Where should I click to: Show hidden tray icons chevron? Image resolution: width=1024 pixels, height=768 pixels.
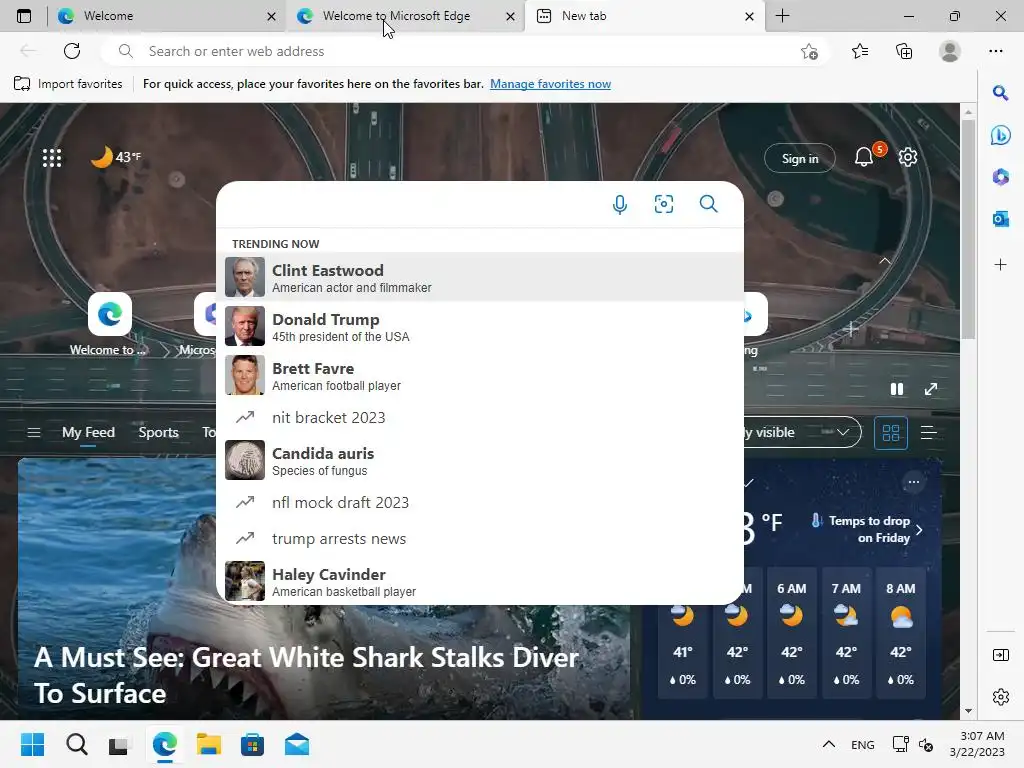point(828,744)
